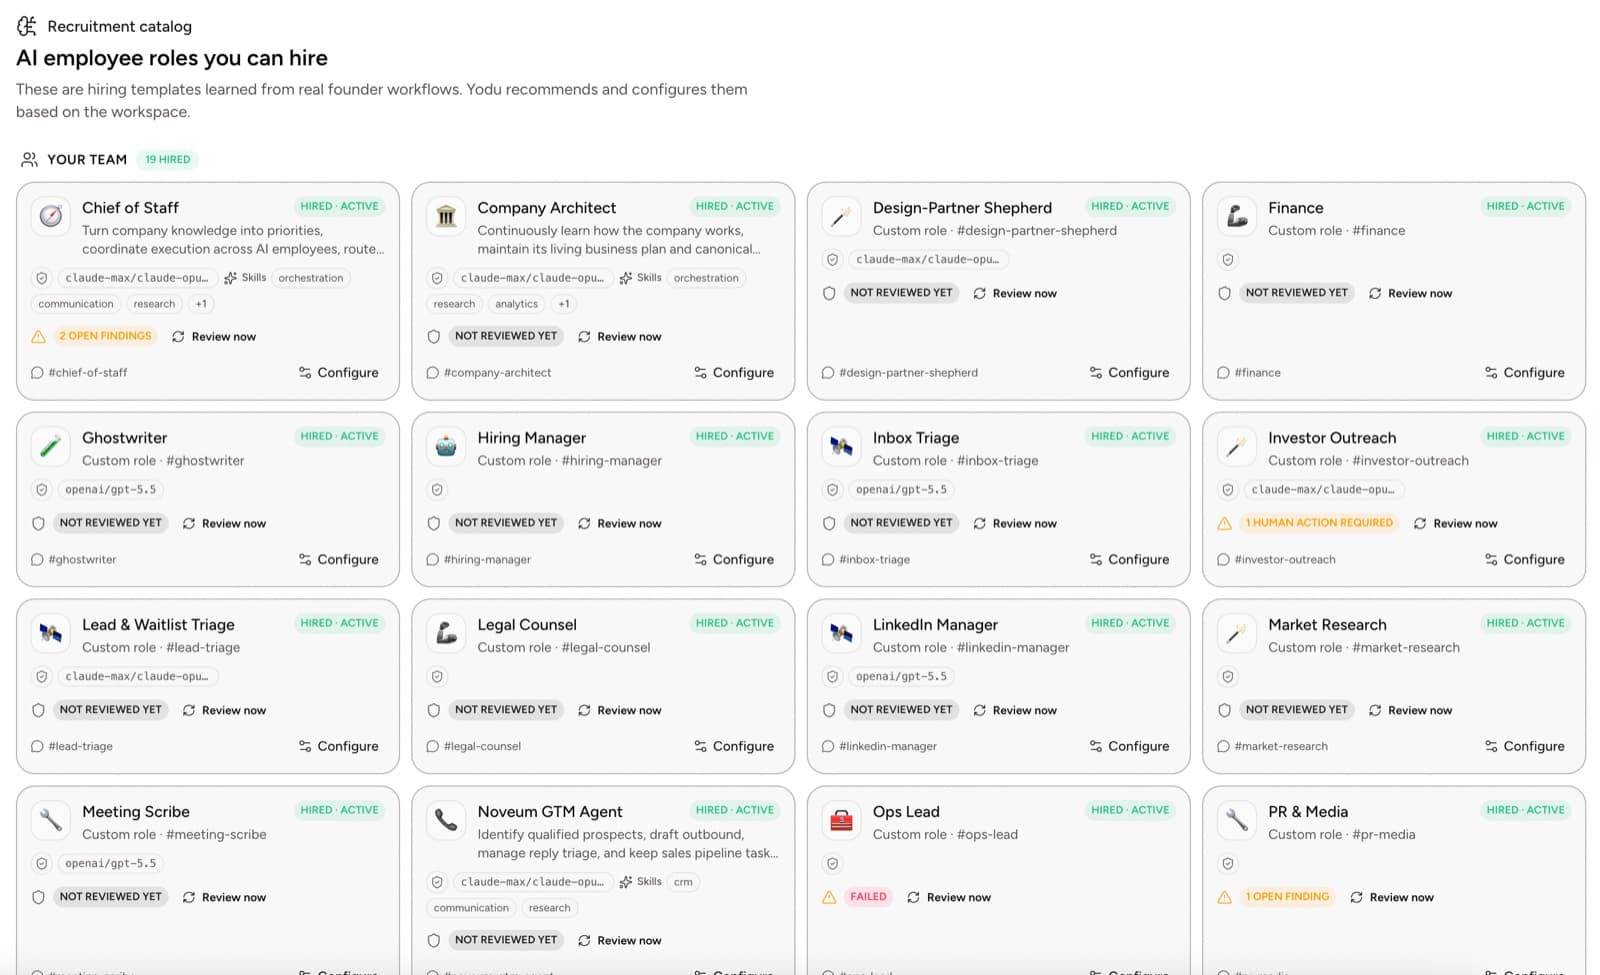The image size is (1600, 975).
Task: Click the 2 OPEN FINDINGS badge
Action: (x=105, y=336)
